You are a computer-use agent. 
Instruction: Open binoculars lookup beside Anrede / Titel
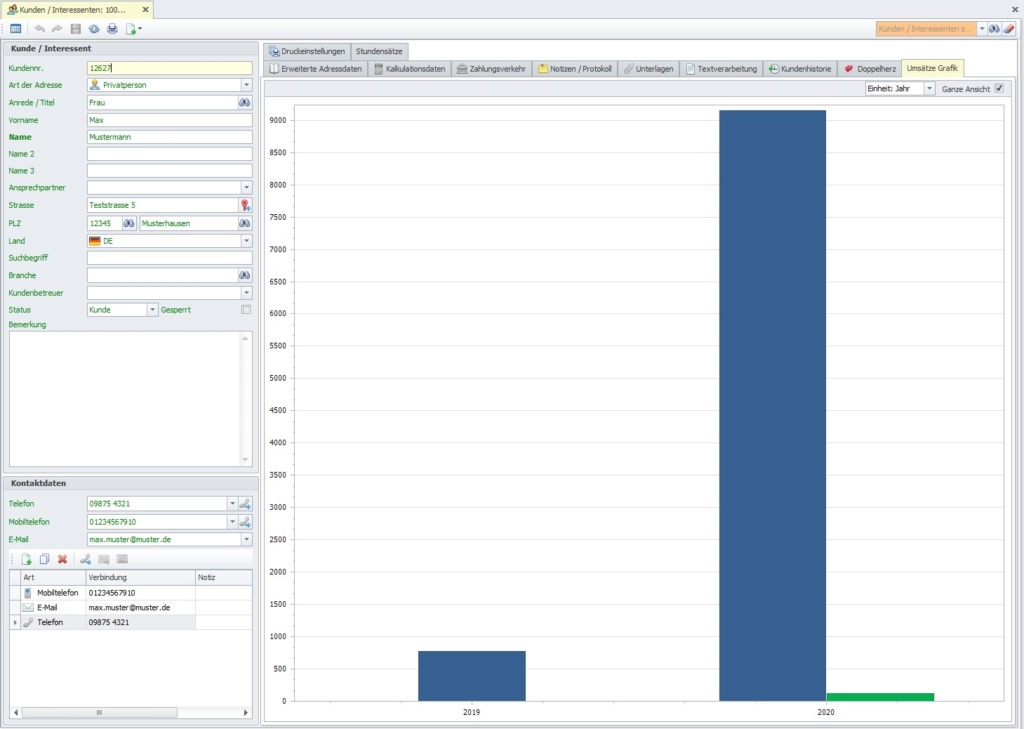(244, 103)
